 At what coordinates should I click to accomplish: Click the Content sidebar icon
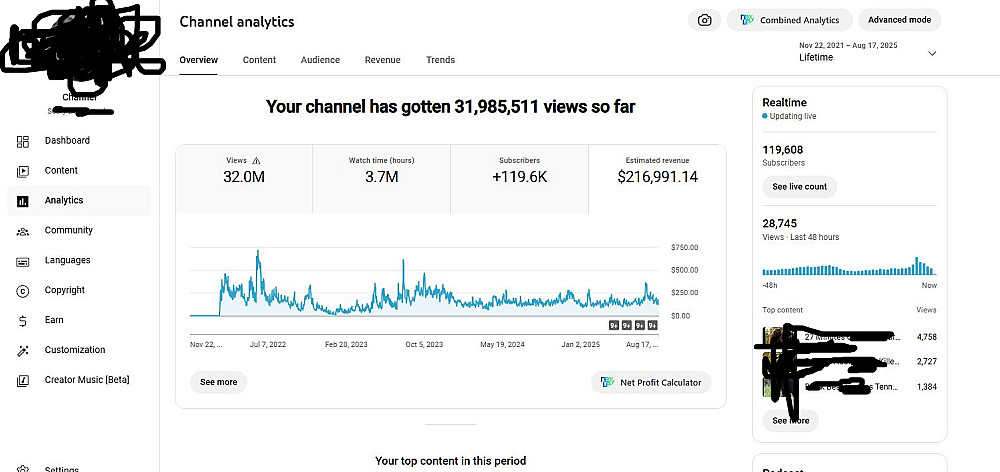[x=23, y=171]
